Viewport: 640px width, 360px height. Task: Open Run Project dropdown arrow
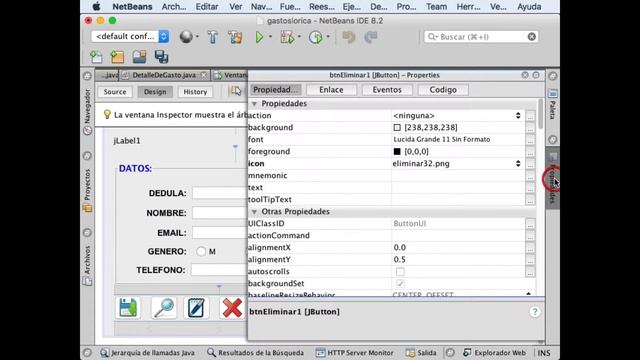pyautogui.click(x=270, y=37)
